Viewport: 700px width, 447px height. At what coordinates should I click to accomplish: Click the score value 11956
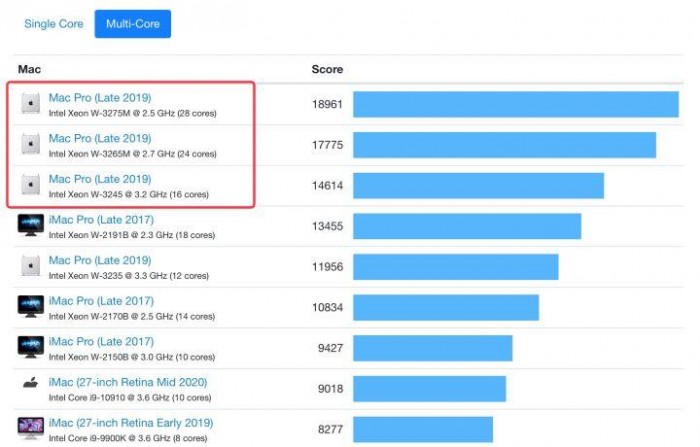click(327, 267)
